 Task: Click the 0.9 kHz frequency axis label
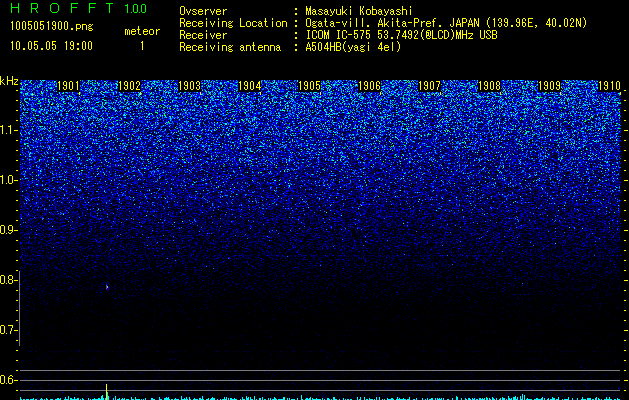click(8, 230)
